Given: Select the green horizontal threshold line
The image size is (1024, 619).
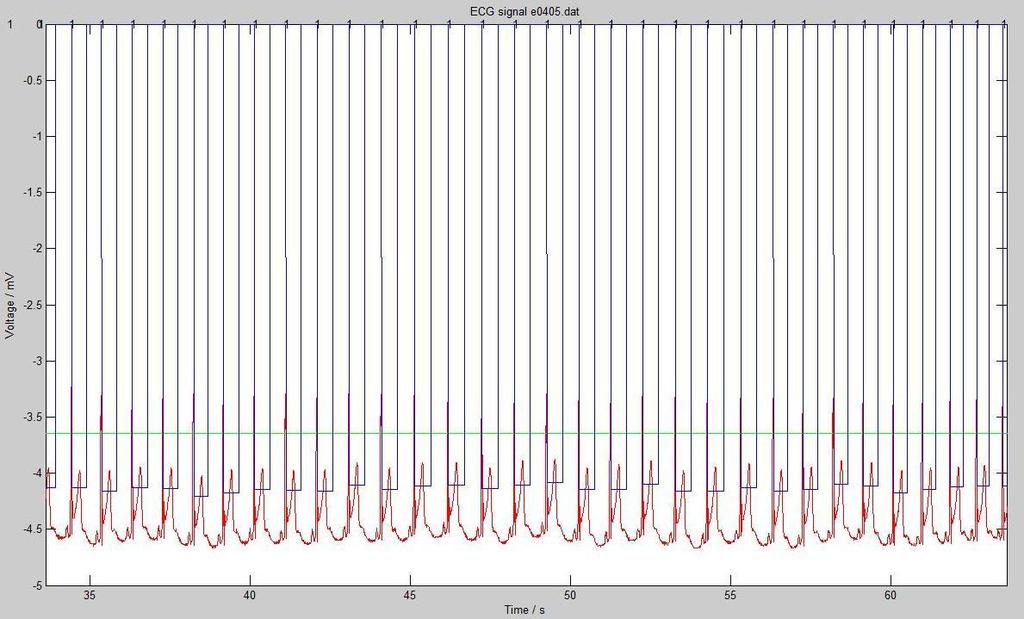Looking at the screenshot, I should 526,434.
